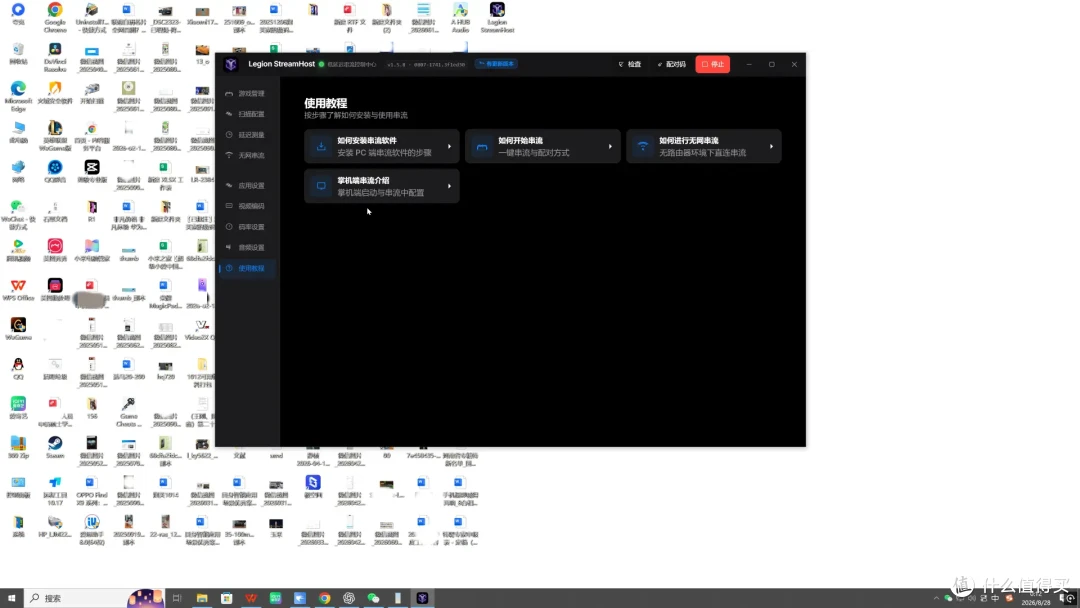Screen dimensions: 1080x608
Task: Click the Wi-Fi icon on 如何进行无网串流 card
Action: click(x=643, y=147)
